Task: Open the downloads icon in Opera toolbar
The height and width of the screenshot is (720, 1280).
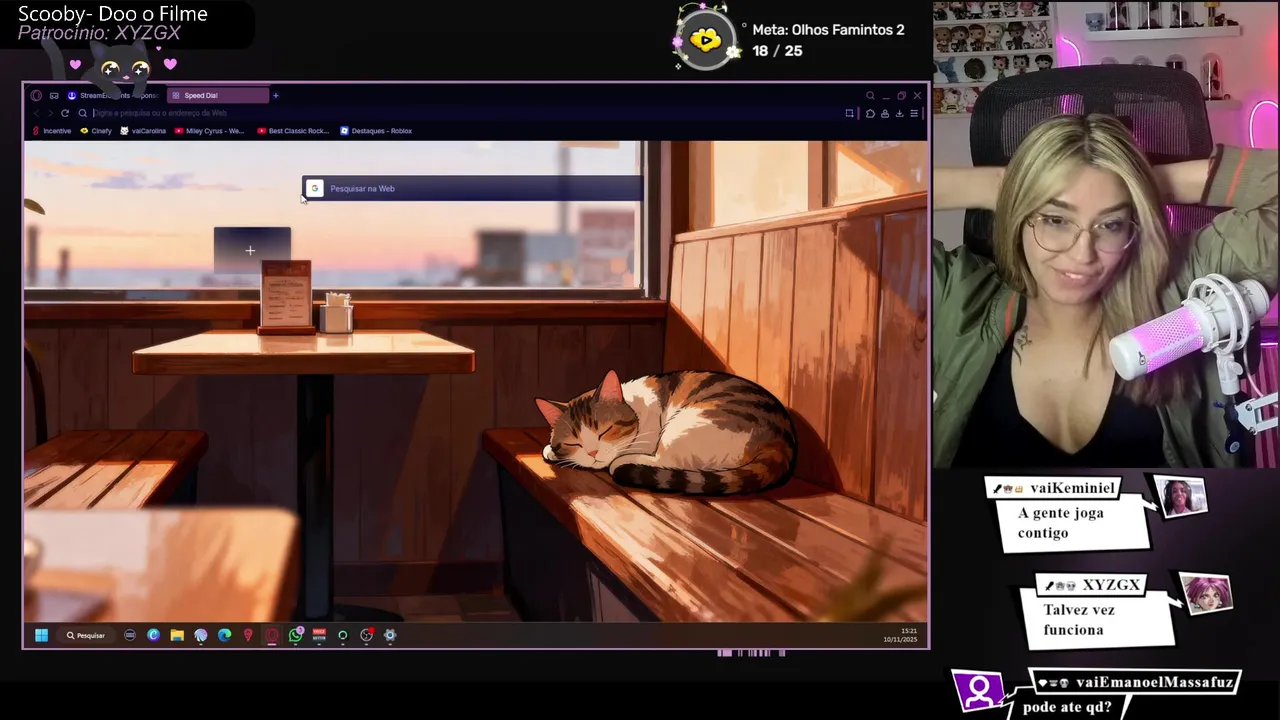Action: pyautogui.click(x=899, y=113)
